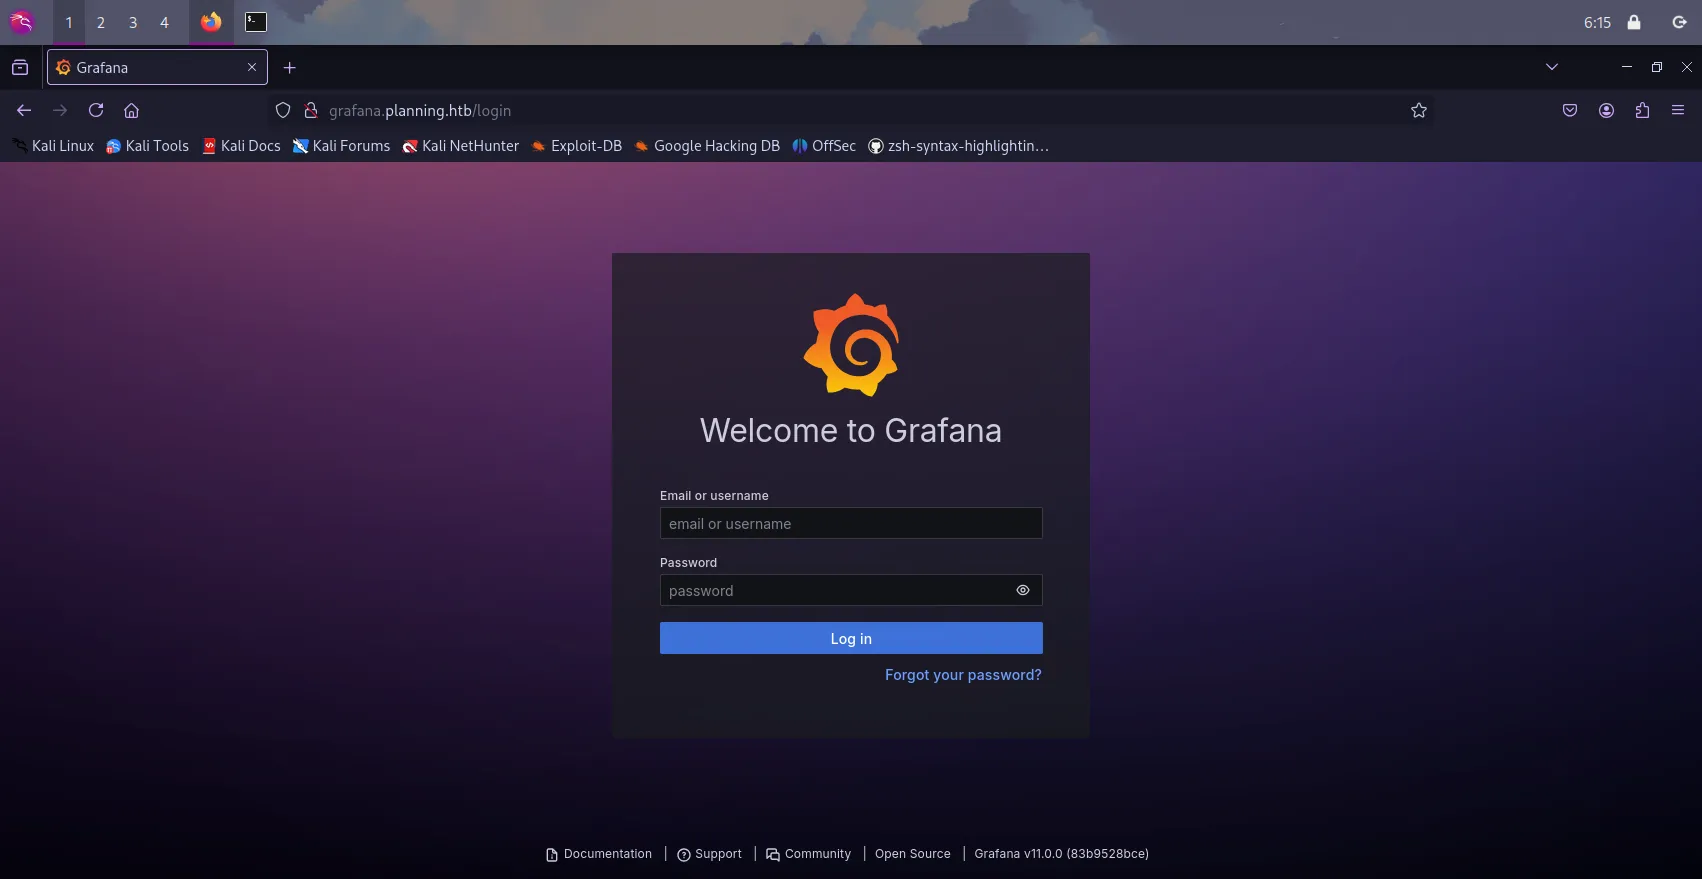1702x879 pixels.
Task: Go to the browser home page
Action: click(131, 110)
